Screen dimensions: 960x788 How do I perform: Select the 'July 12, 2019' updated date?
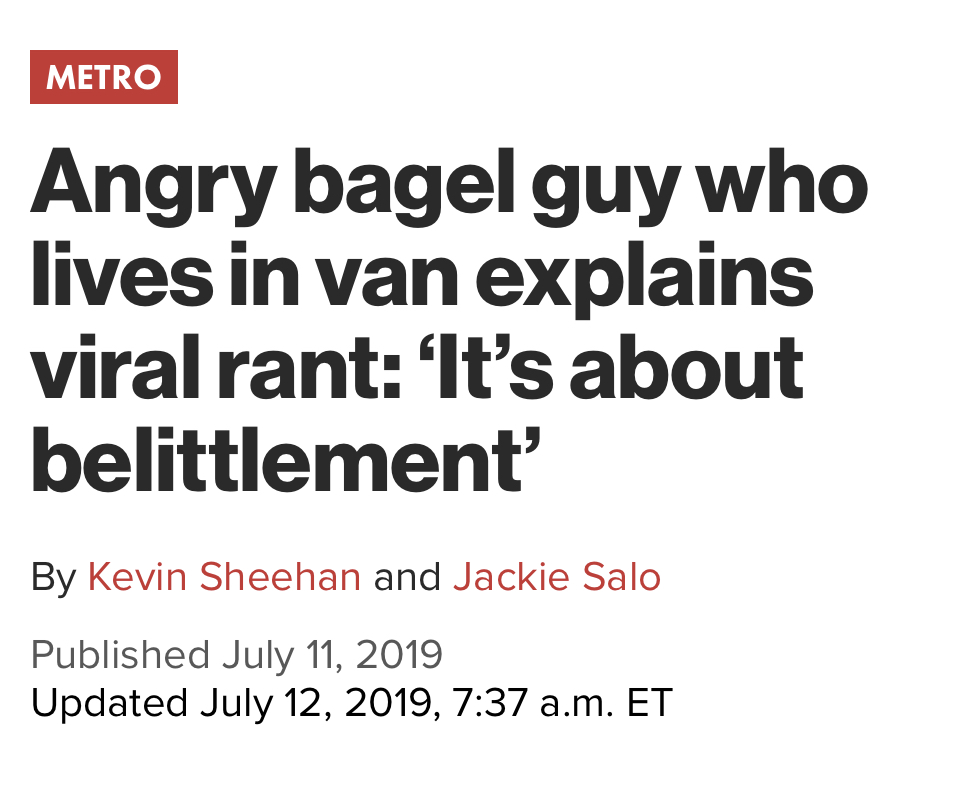(317, 703)
